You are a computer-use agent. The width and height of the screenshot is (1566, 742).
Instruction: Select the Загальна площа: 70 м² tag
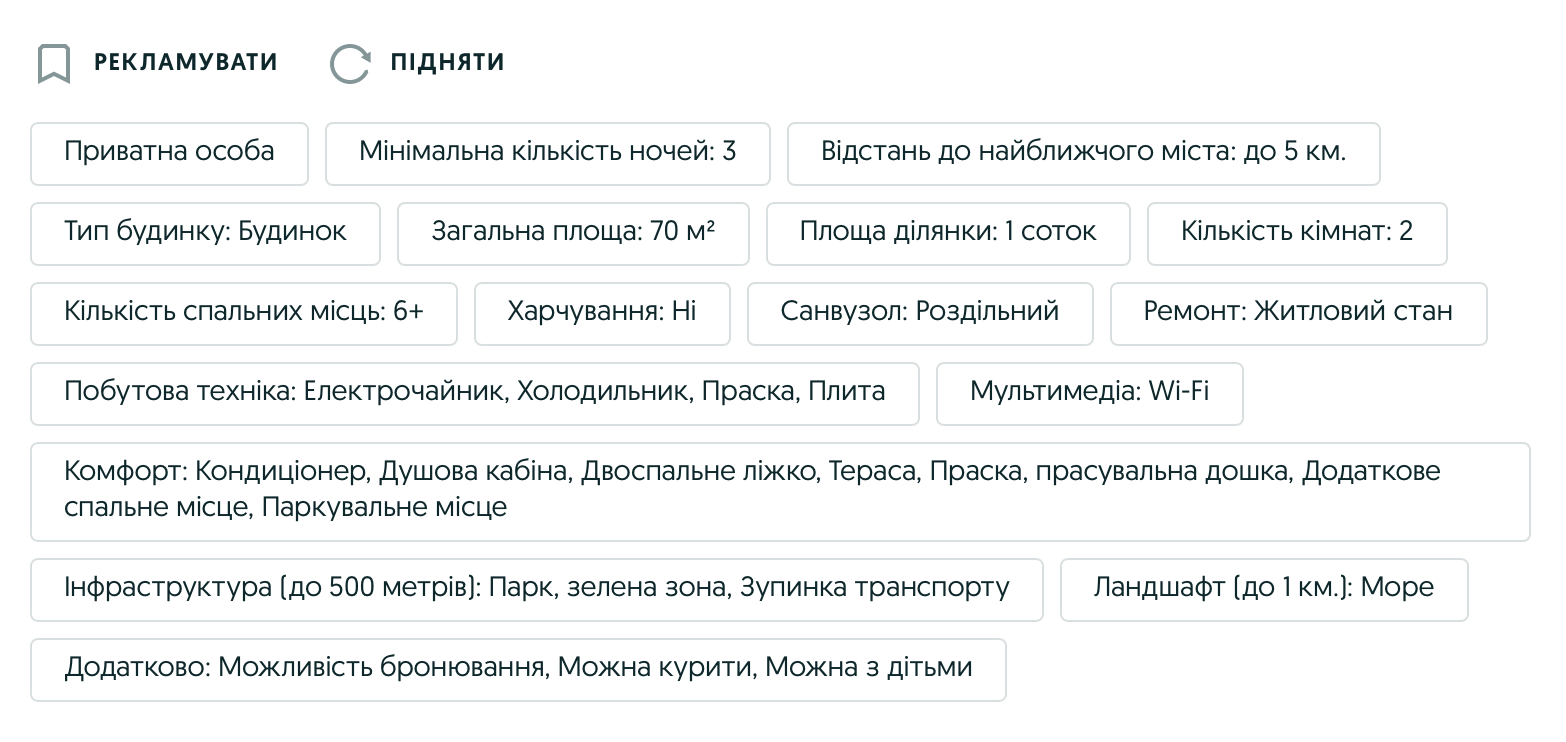573,233
